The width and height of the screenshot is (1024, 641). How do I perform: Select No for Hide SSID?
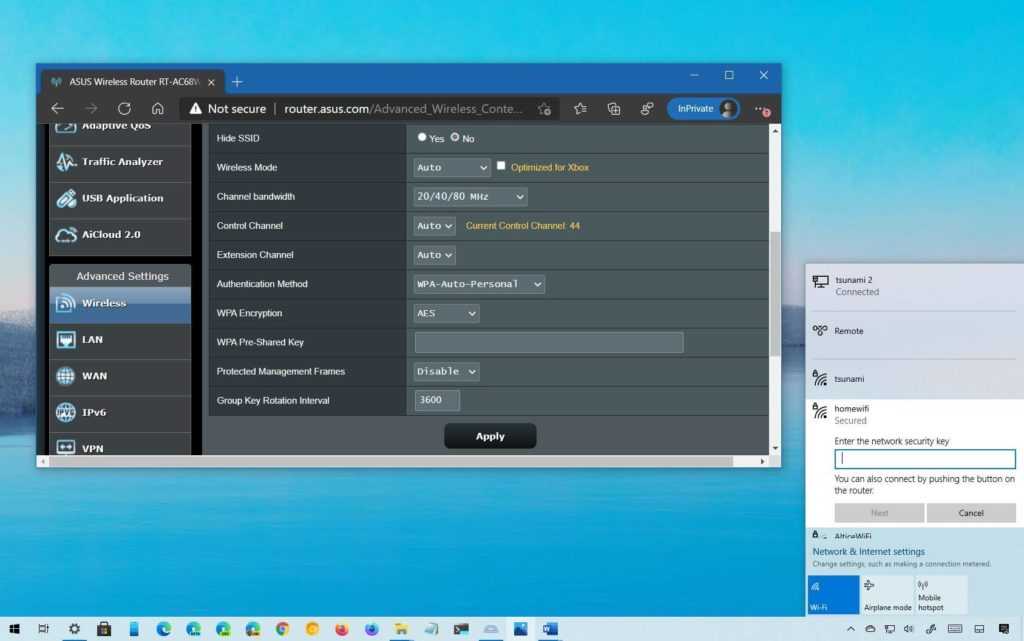(x=455, y=137)
